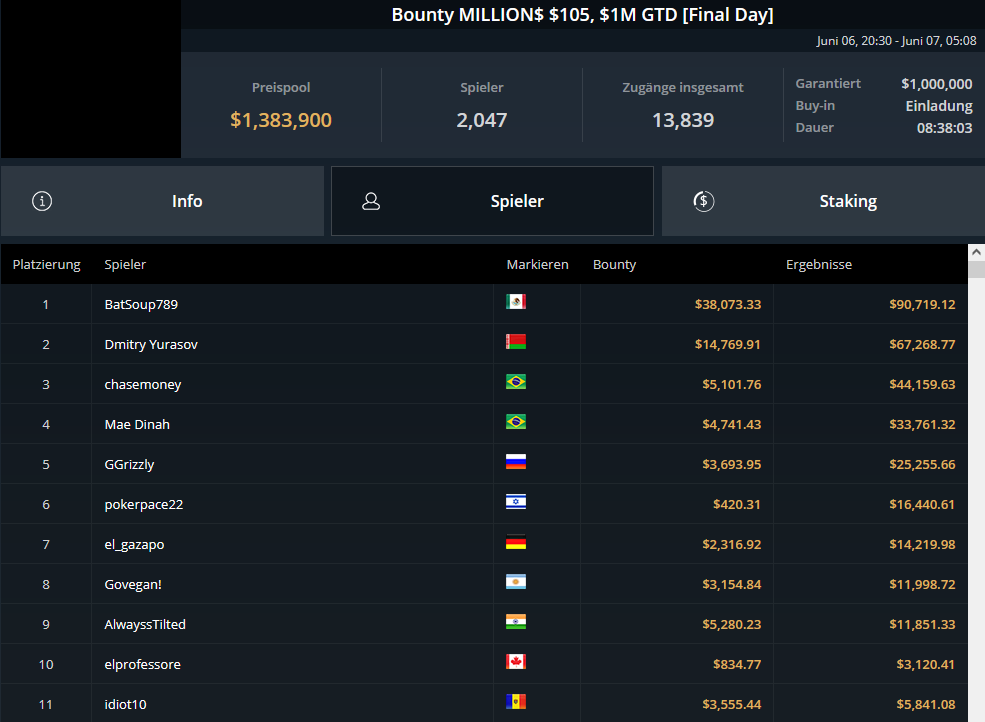Click the result $5,841.08
Image resolution: width=985 pixels, height=722 pixels.
(925, 704)
